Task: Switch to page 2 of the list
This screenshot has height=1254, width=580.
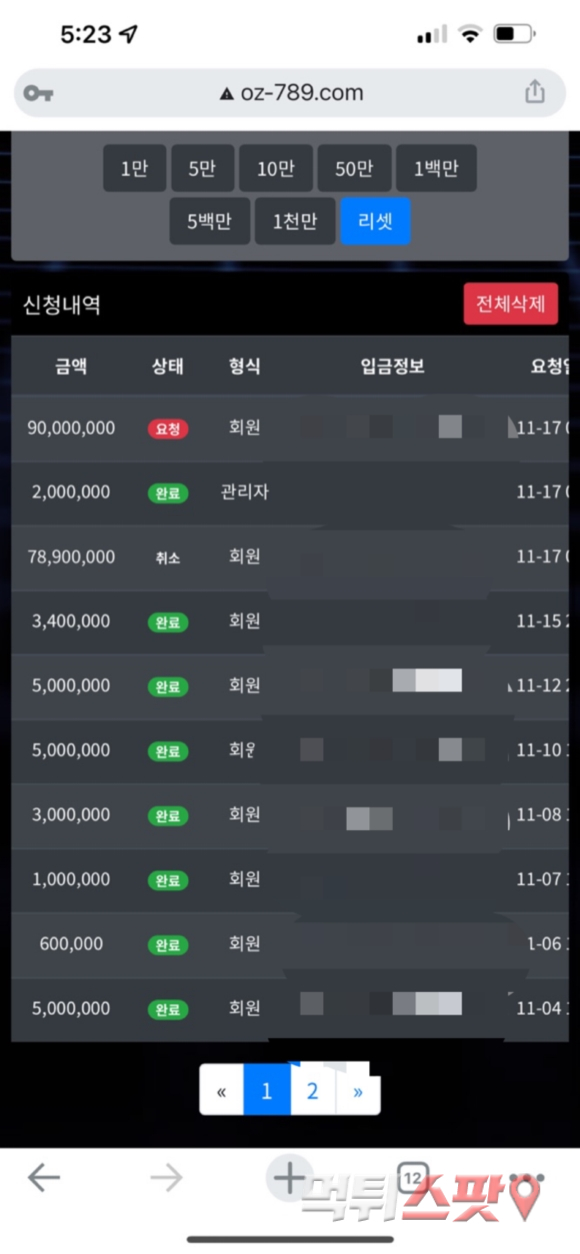Action: click(312, 1091)
